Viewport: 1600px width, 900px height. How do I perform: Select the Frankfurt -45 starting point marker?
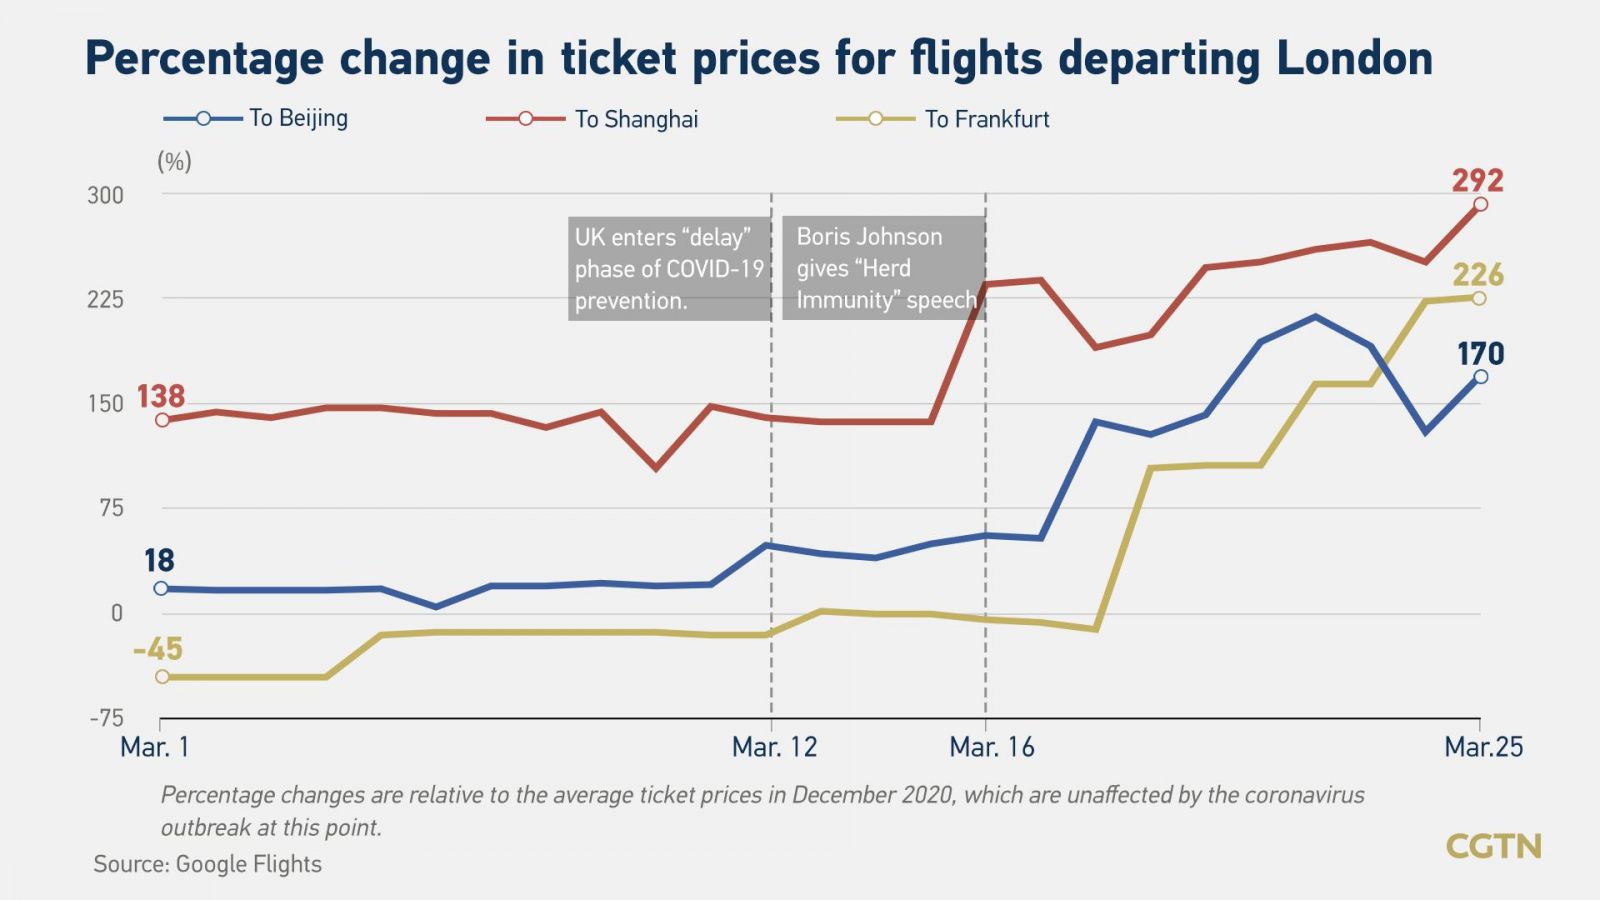(x=162, y=677)
